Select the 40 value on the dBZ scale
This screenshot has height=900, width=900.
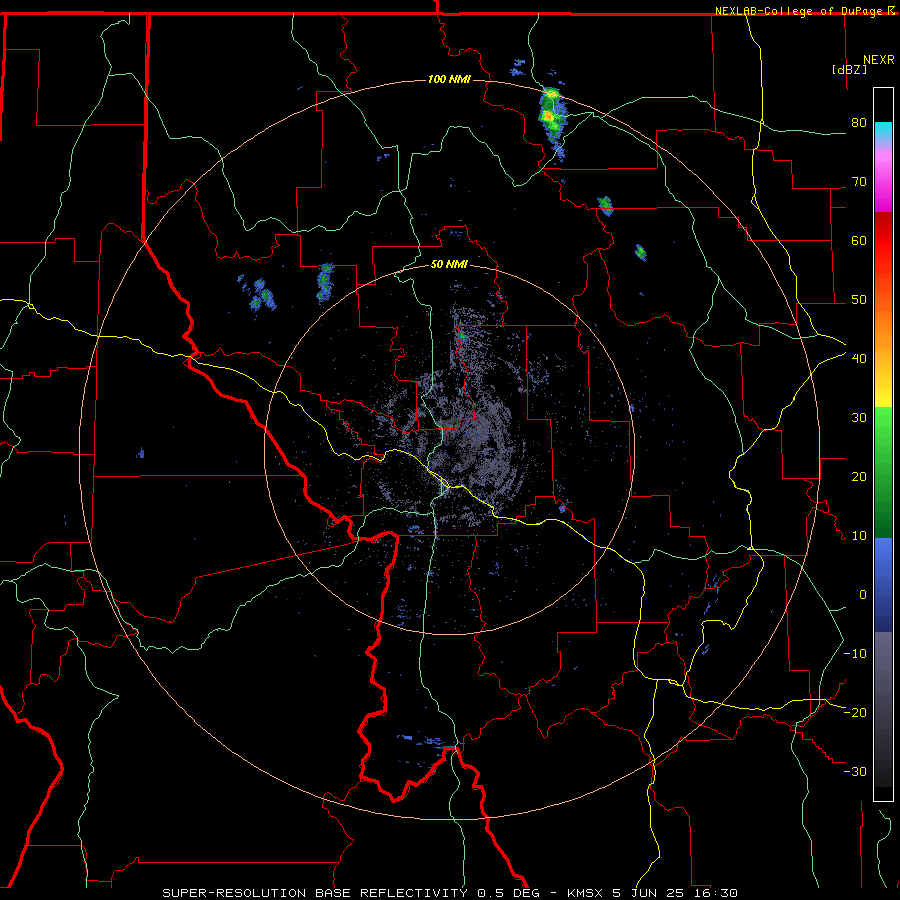[859, 359]
